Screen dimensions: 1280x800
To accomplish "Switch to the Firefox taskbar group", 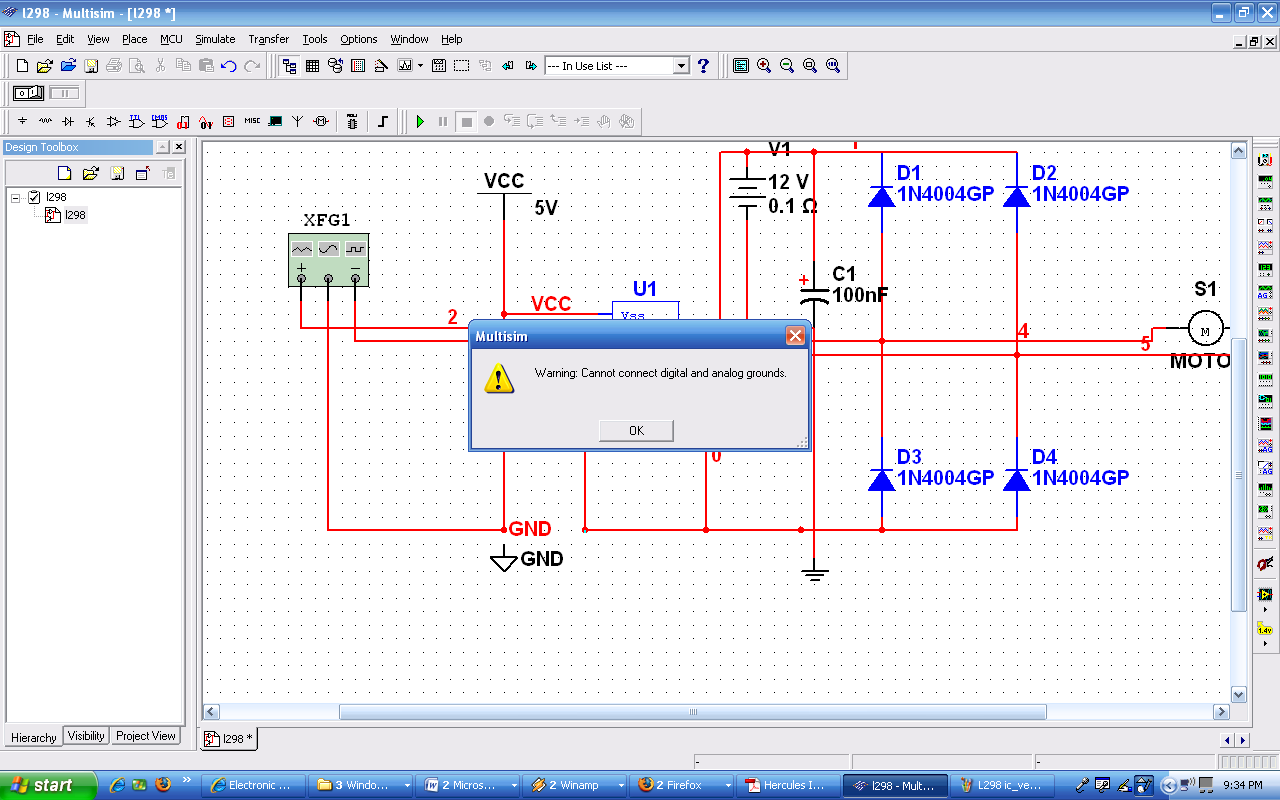I will [x=681, y=785].
